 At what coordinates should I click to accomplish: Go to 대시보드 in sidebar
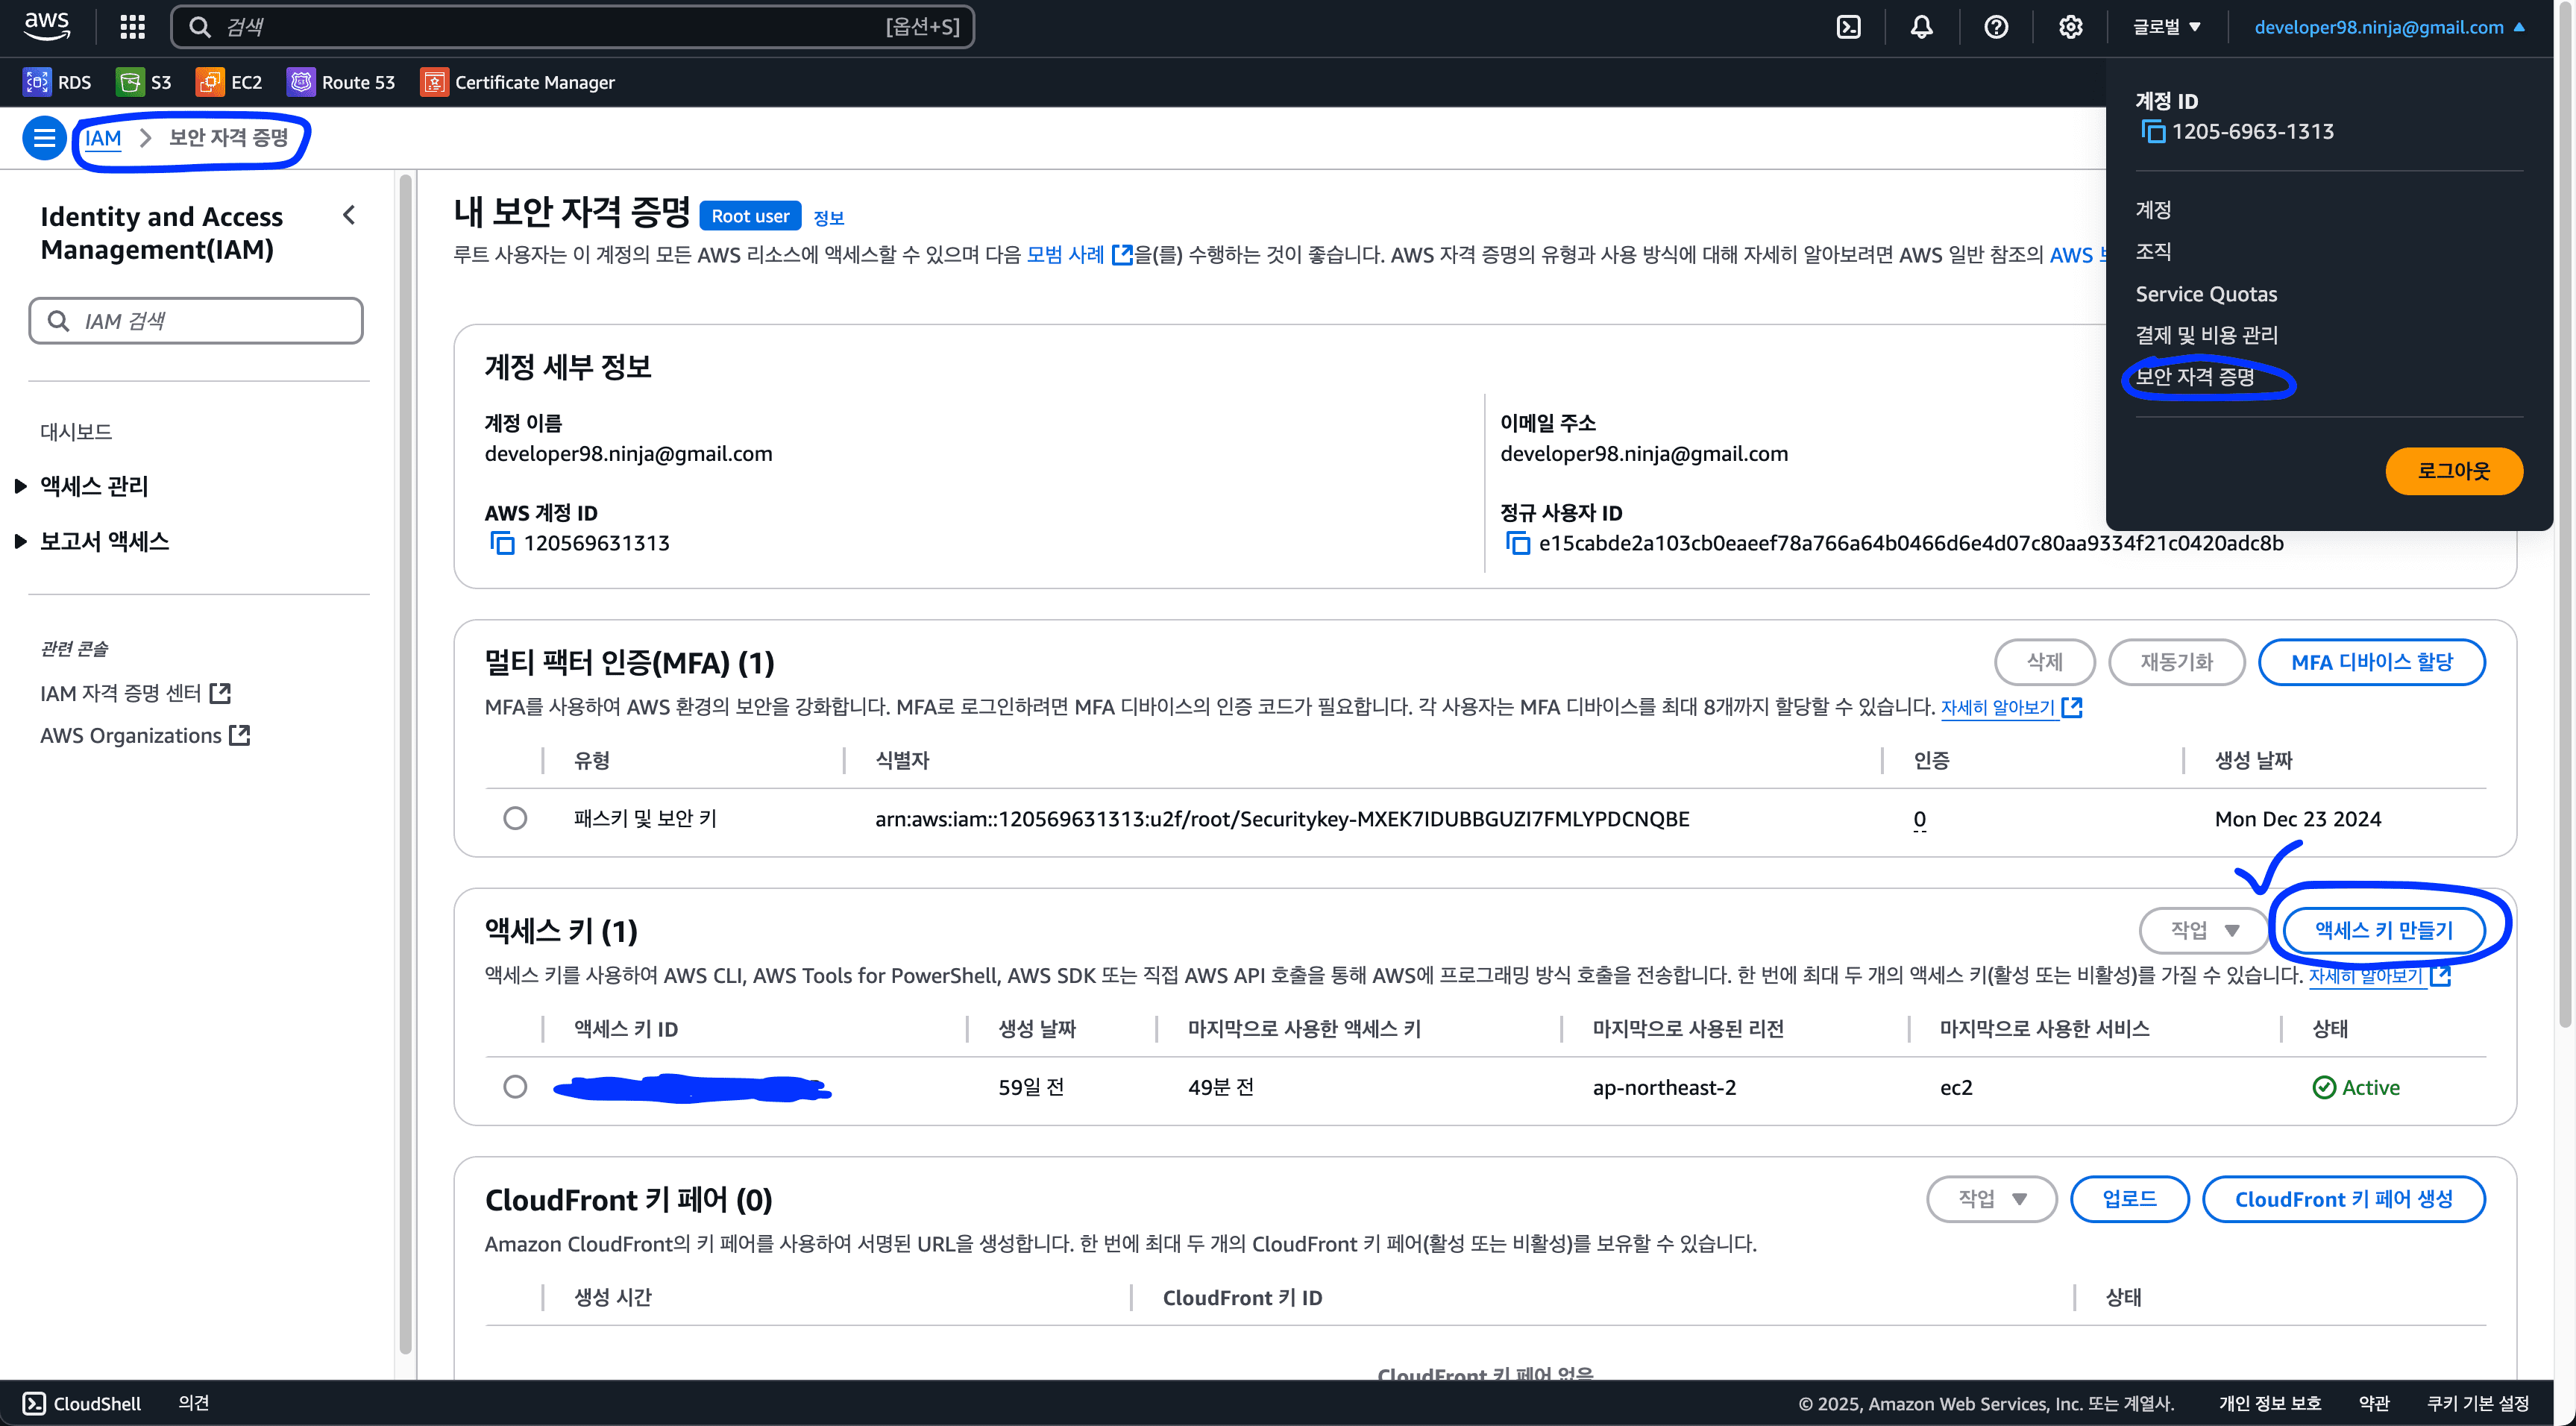coord(76,432)
